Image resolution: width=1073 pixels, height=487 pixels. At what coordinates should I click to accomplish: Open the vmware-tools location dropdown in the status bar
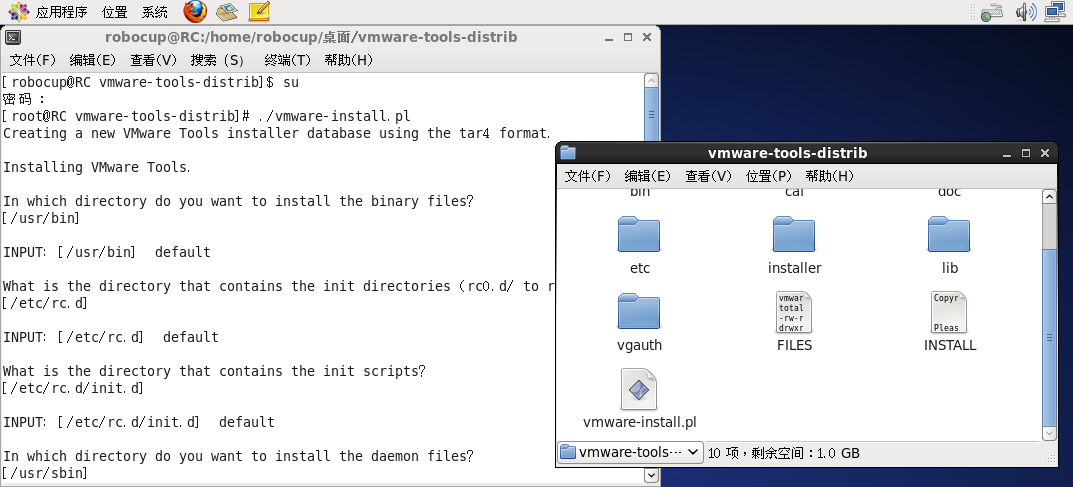point(630,452)
